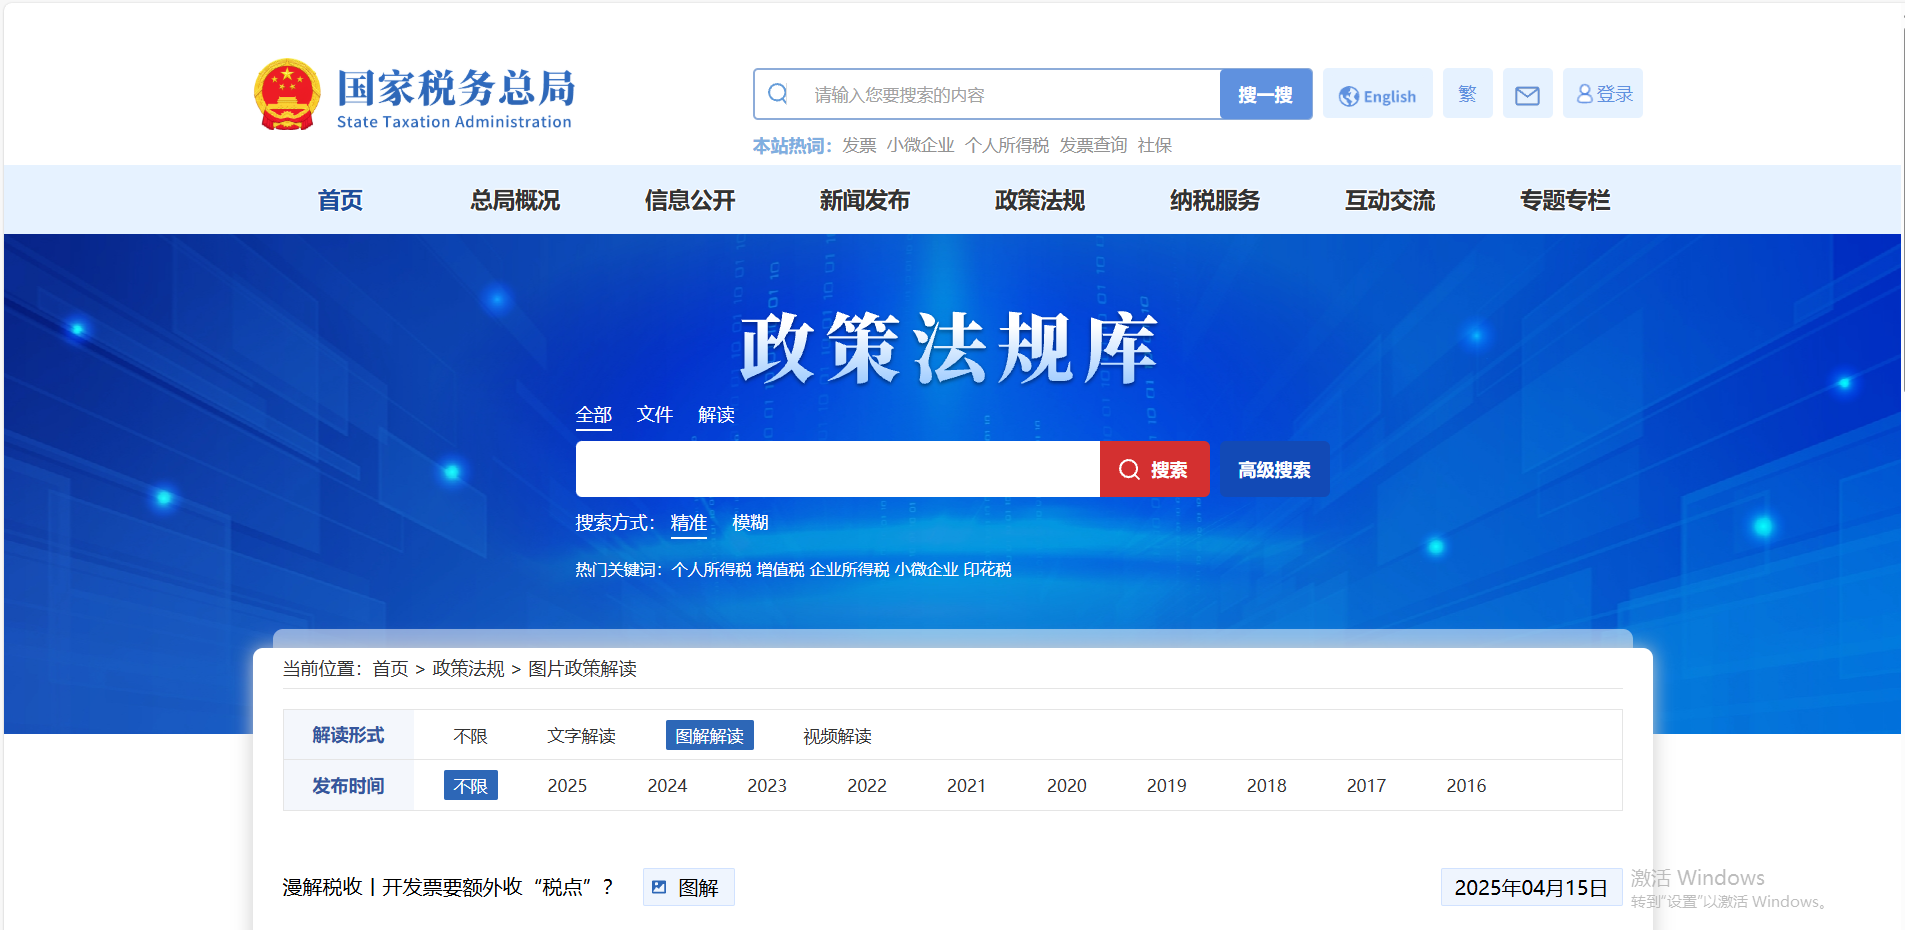This screenshot has height=930, width=1905.
Task: Open article 漫解税收丨开发票要额外收“税点”？
Action: click(x=448, y=888)
